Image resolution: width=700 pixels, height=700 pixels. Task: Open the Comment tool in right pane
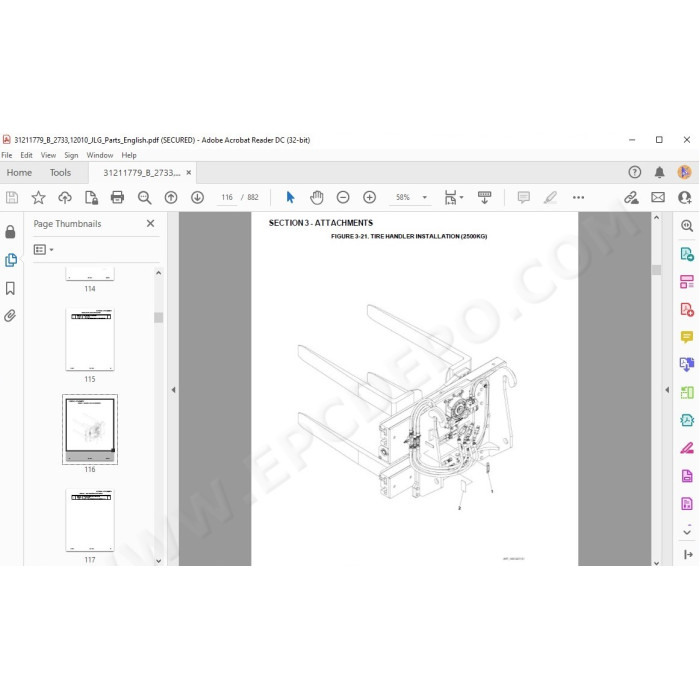click(687, 337)
